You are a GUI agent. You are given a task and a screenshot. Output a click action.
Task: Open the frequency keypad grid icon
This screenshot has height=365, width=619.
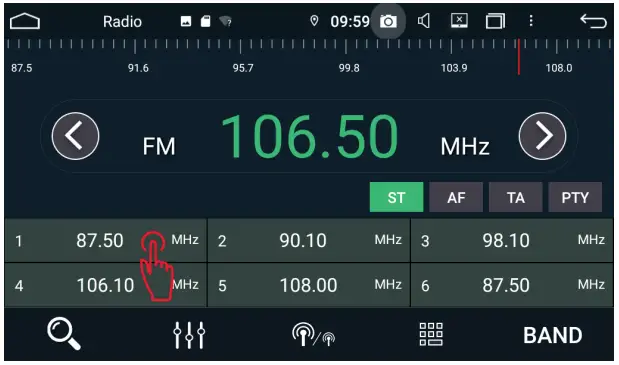point(431,335)
